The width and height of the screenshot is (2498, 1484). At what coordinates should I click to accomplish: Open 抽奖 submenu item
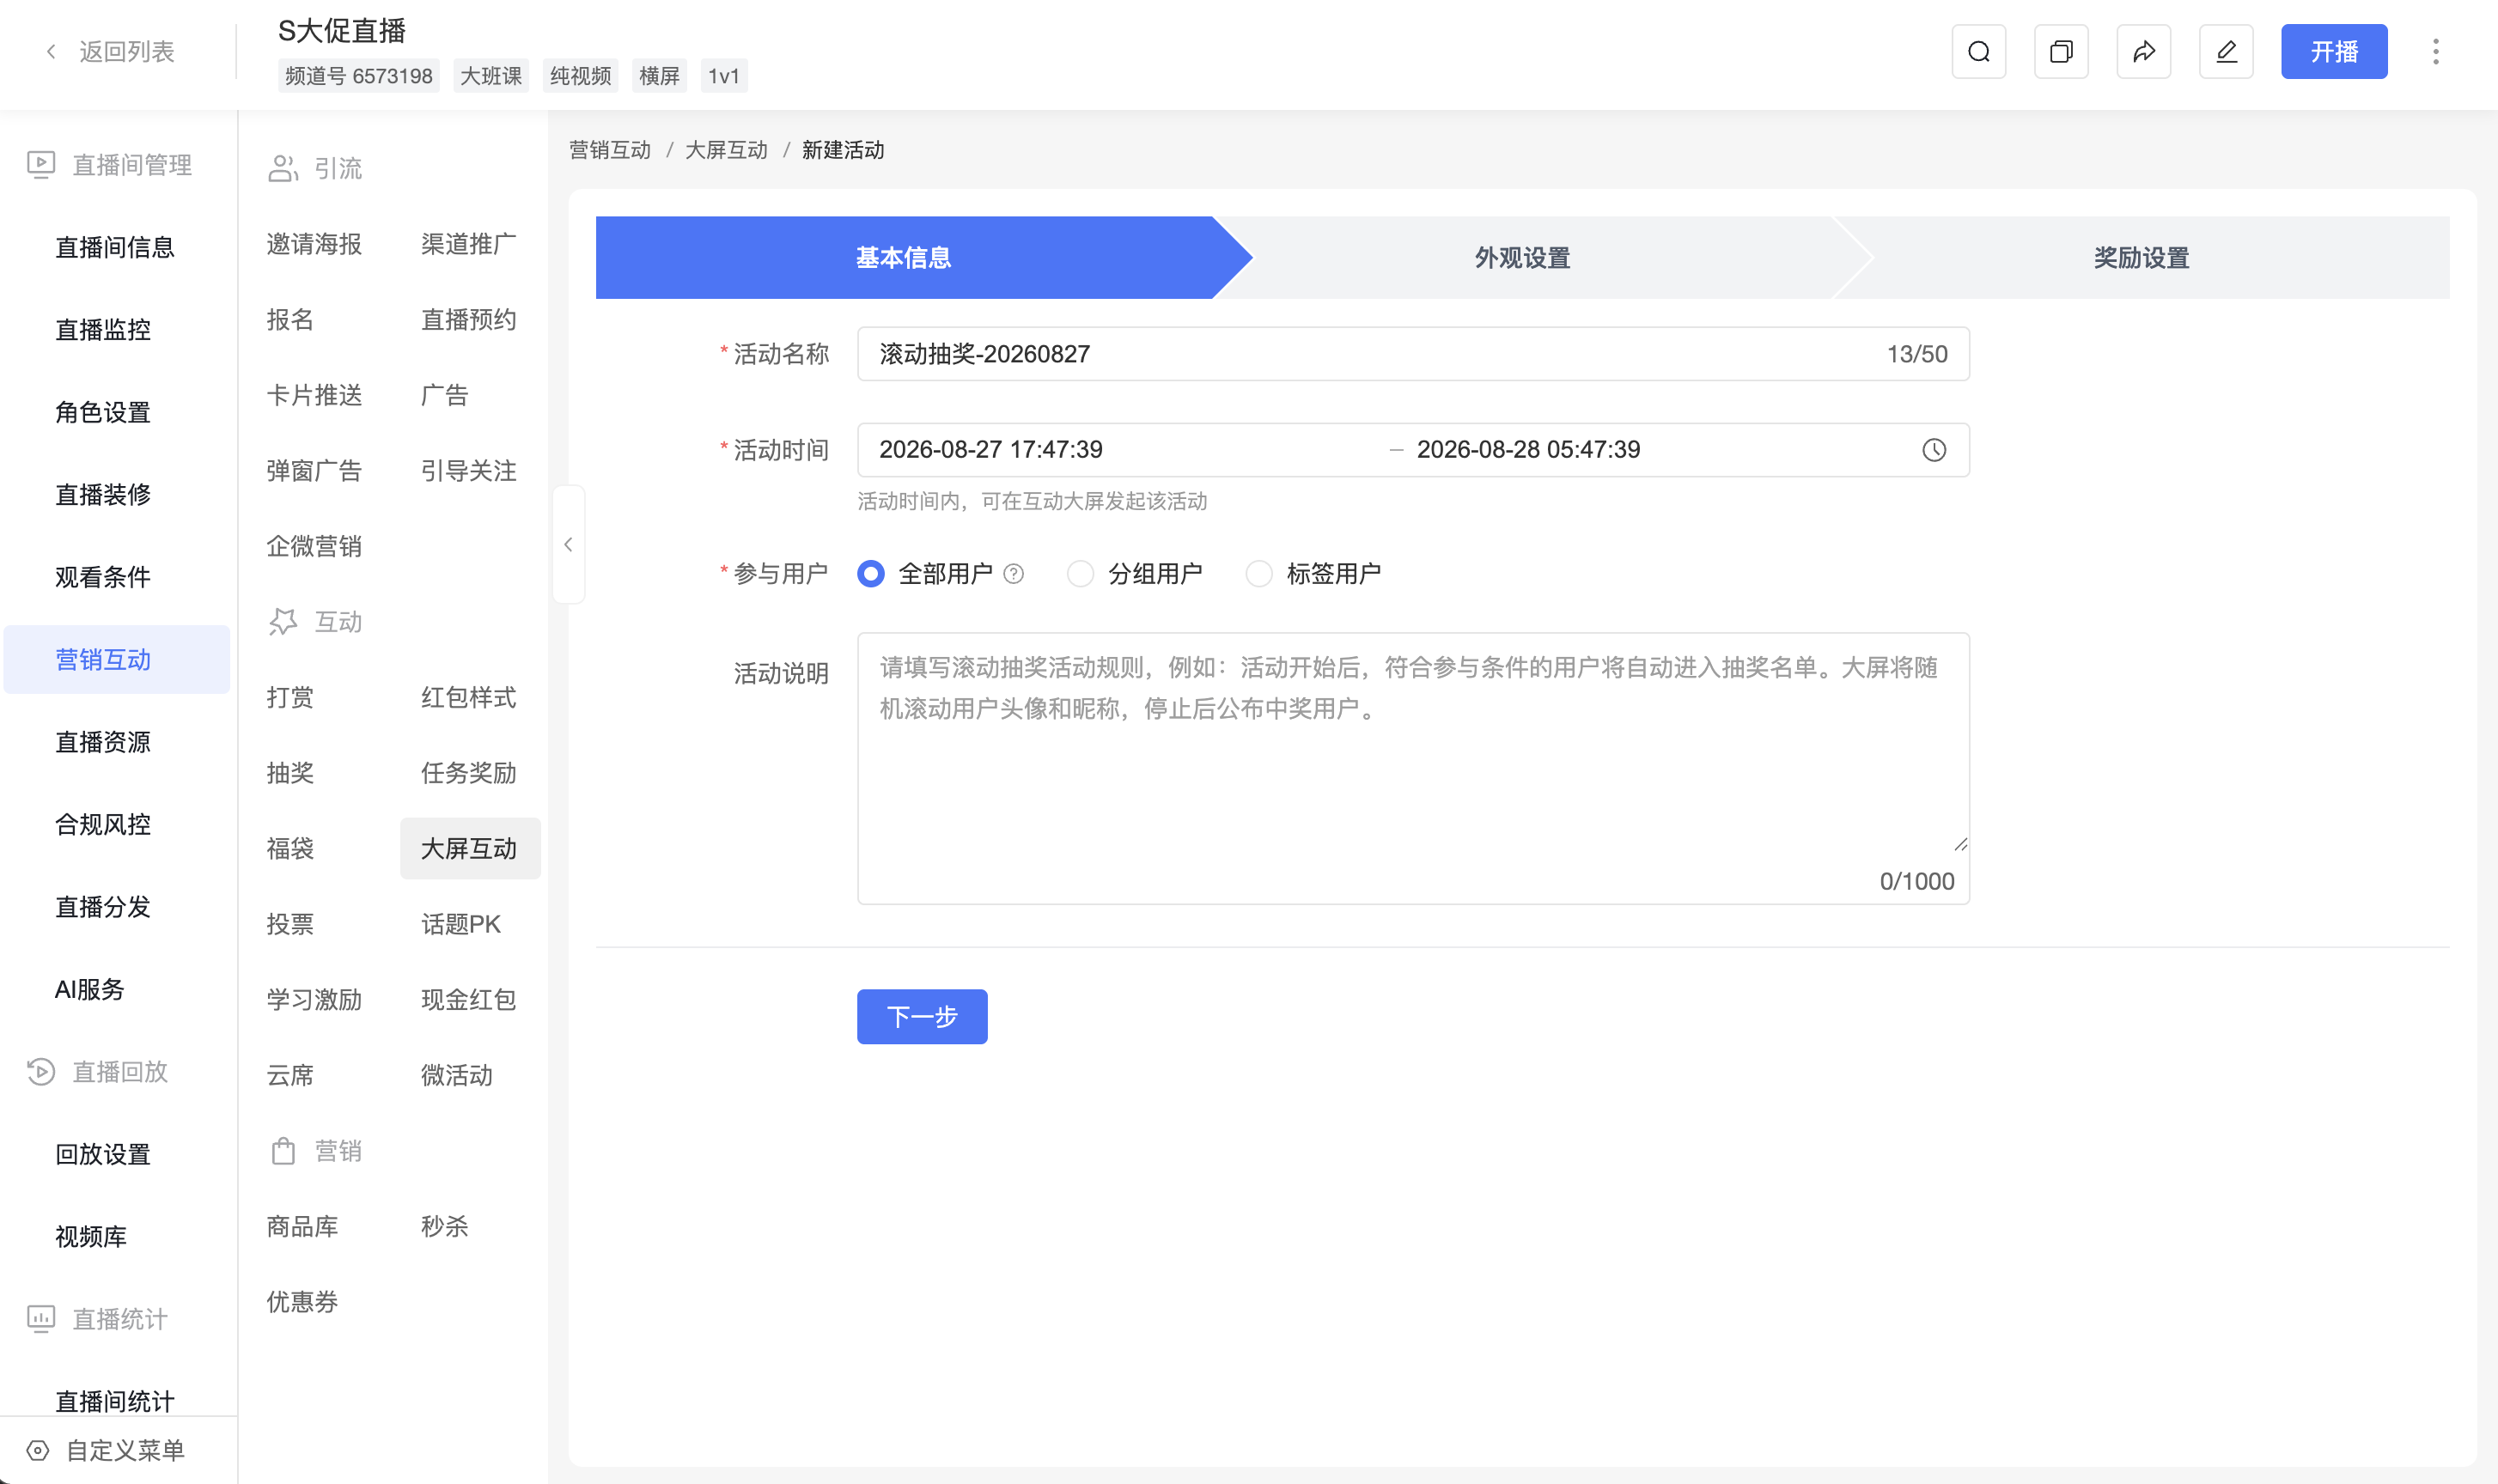[290, 772]
